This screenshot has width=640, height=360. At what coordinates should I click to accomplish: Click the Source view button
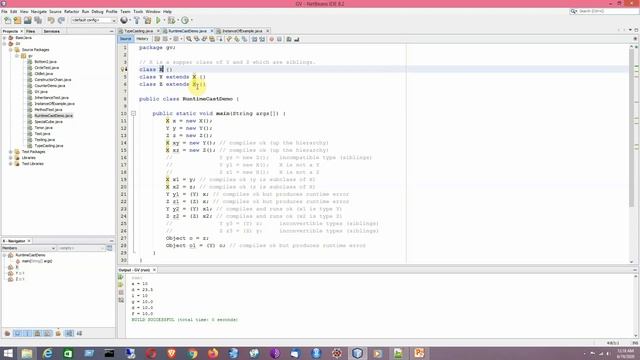coord(125,39)
